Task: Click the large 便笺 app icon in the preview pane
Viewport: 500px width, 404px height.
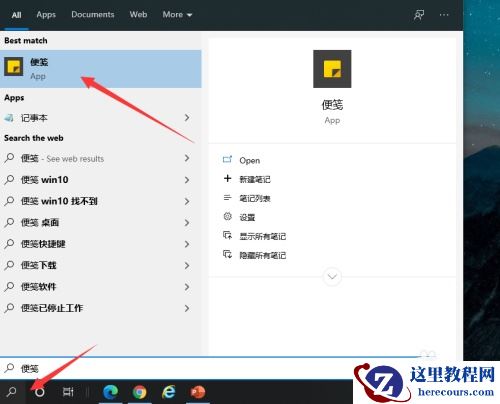Action: point(332,69)
